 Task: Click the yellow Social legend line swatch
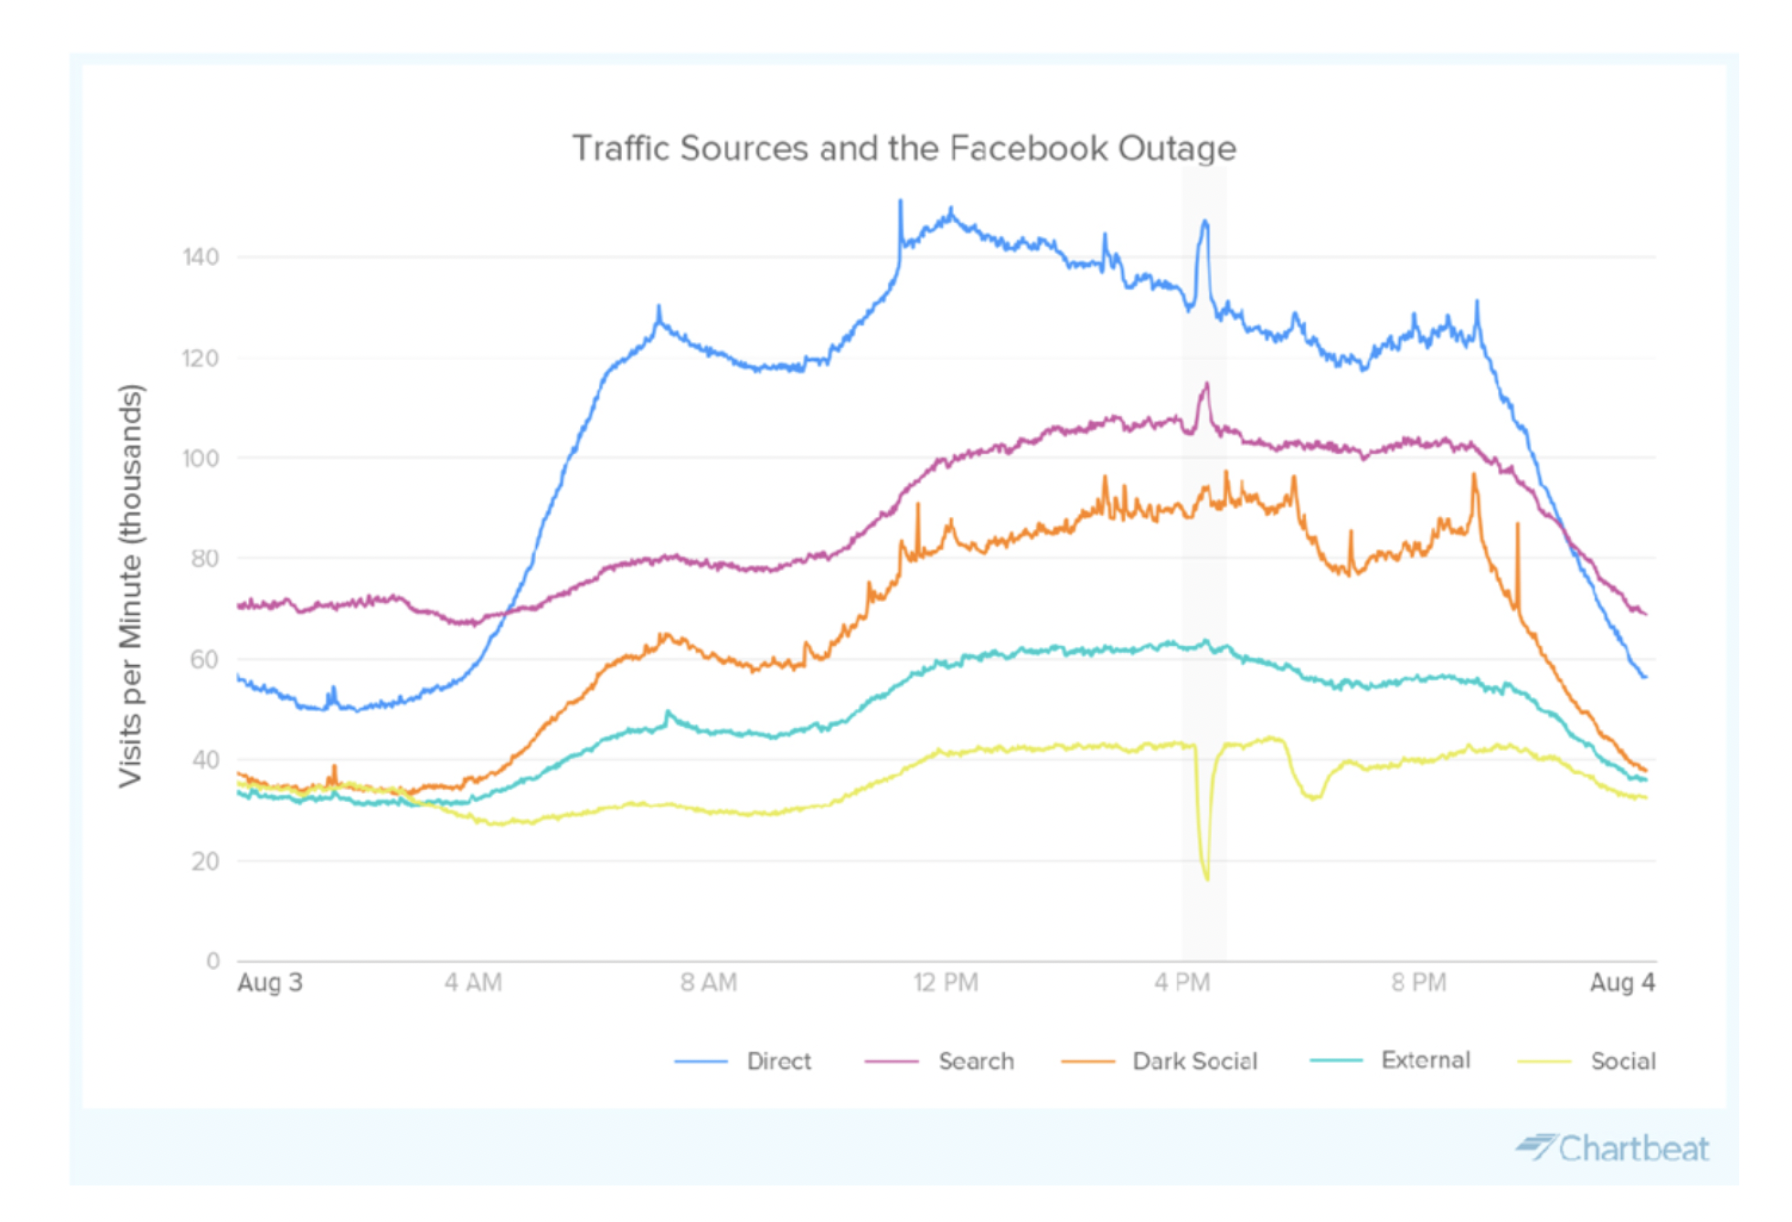[1544, 1061]
